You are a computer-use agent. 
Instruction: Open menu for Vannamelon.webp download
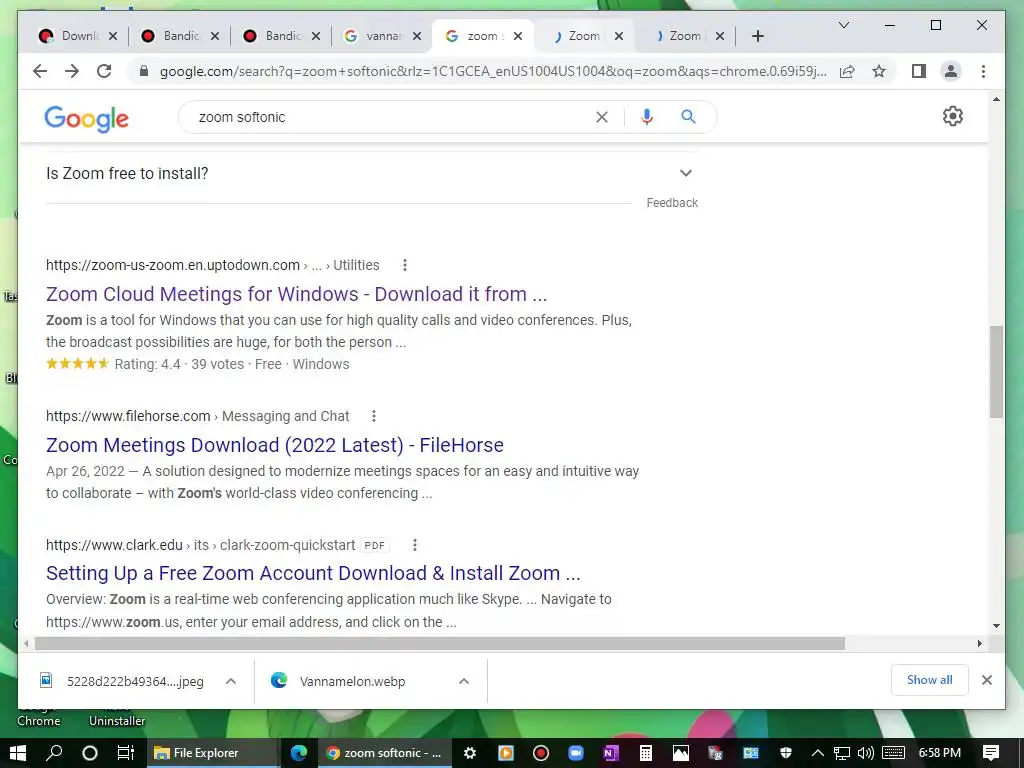pyautogui.click(x=464, y=681)
